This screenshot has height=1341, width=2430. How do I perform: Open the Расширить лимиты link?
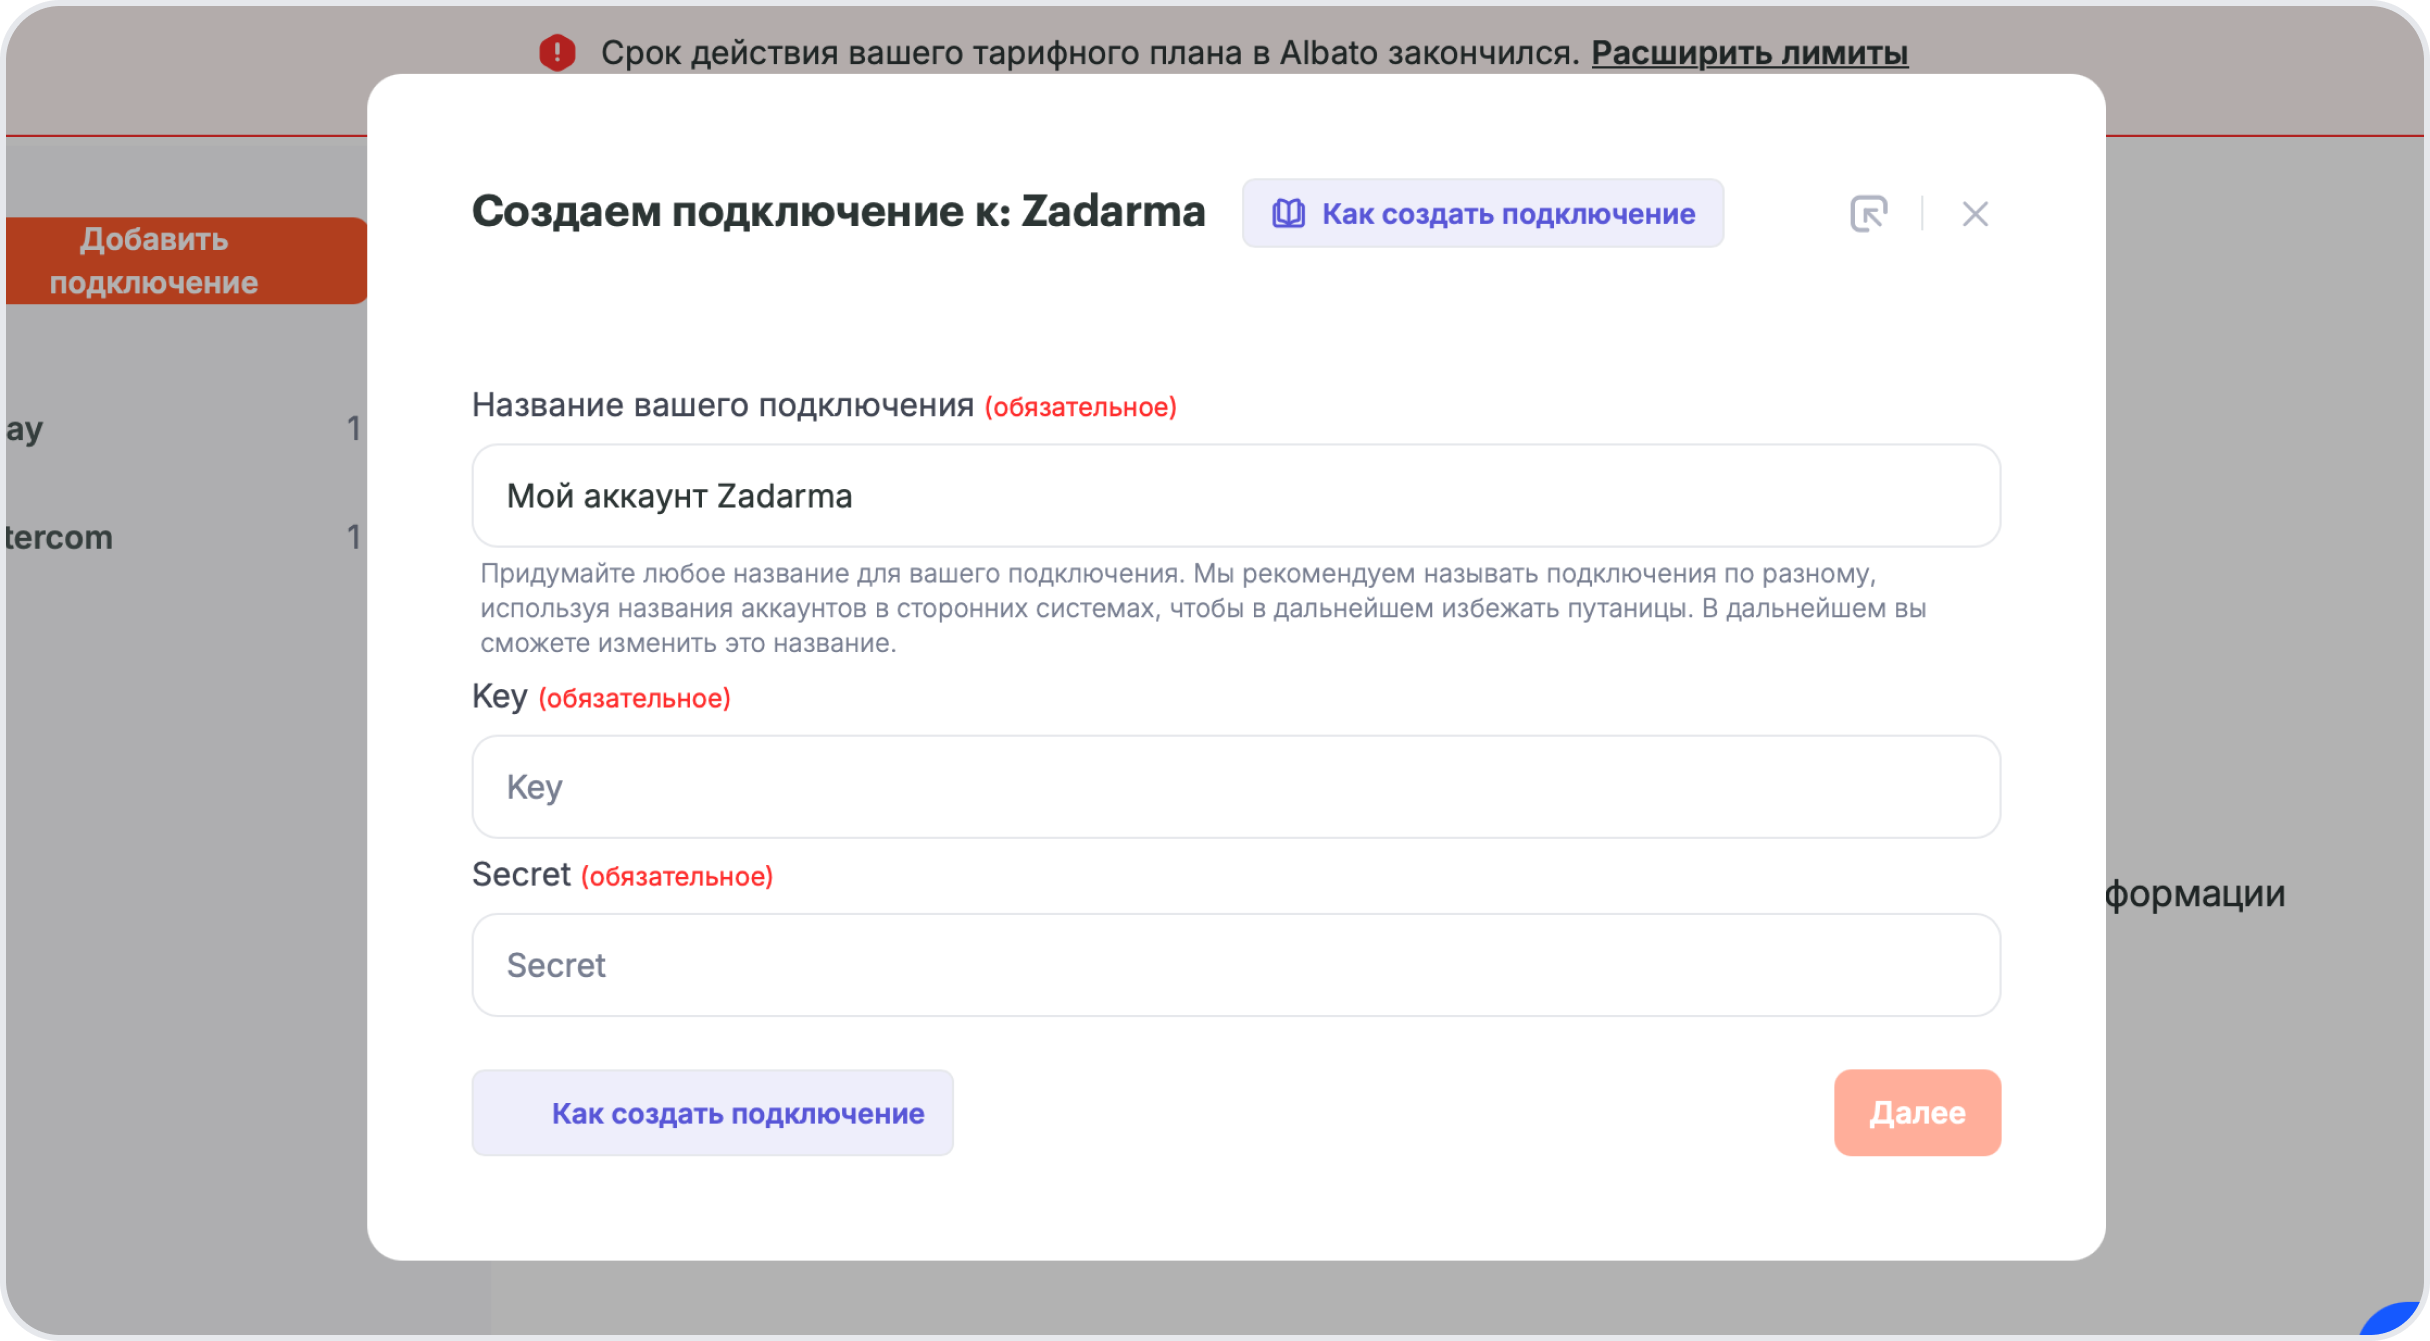click(1749, 52)
